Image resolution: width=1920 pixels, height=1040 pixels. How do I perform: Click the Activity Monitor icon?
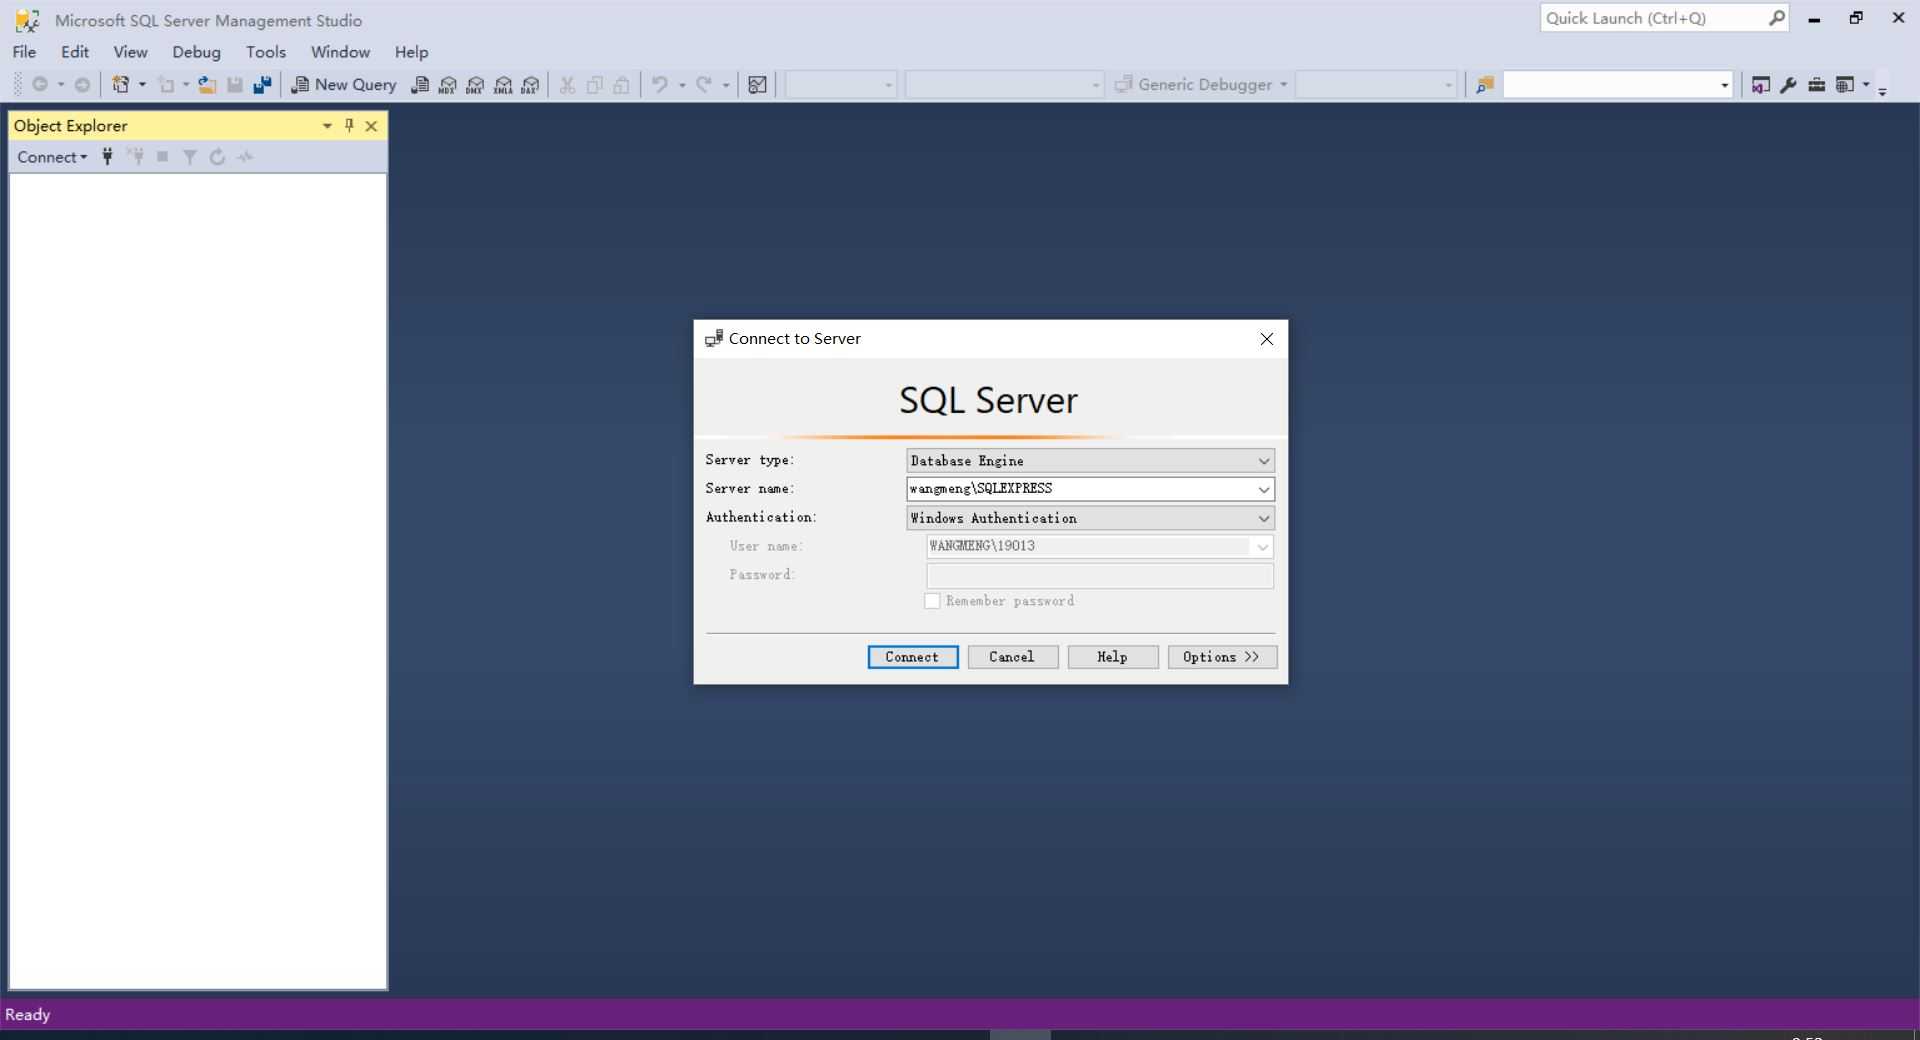pyautogui.click(x=757, y=85)
